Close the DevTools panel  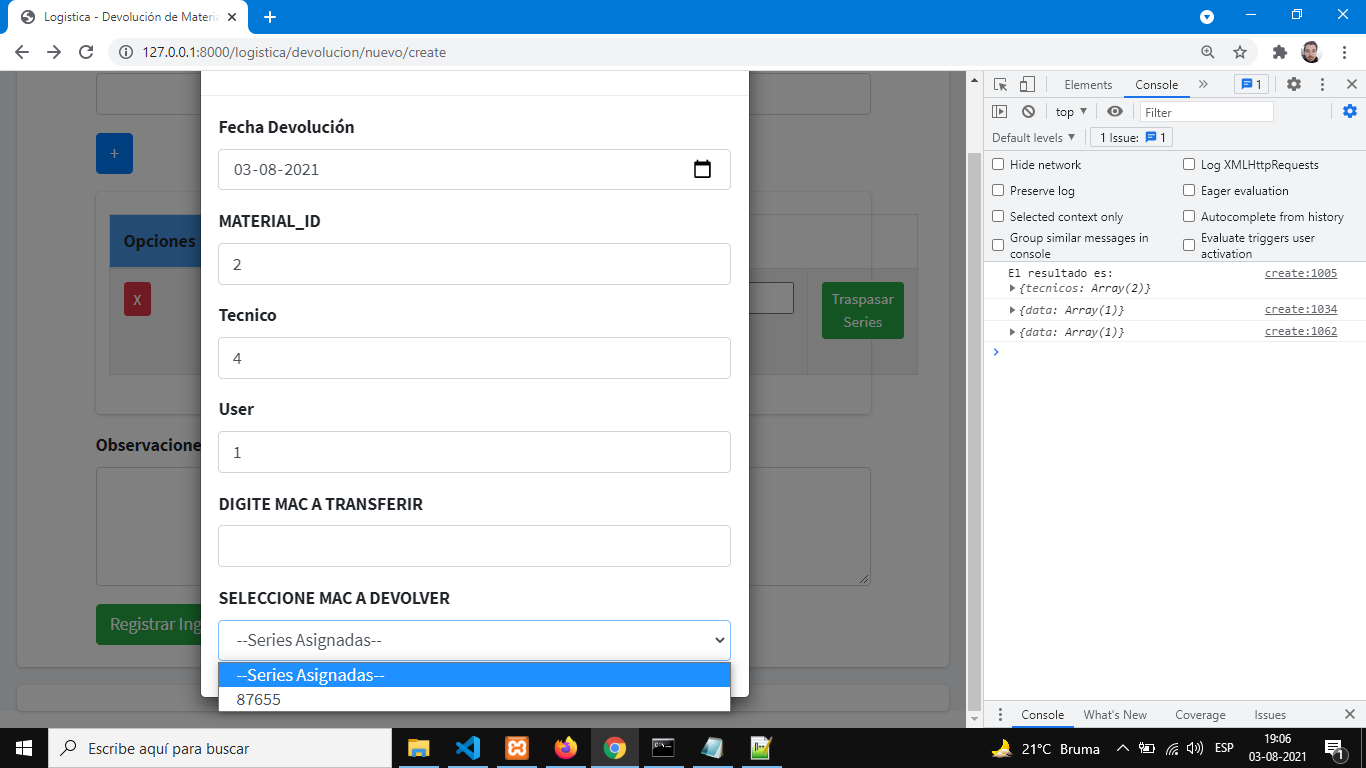point(1351,85)
